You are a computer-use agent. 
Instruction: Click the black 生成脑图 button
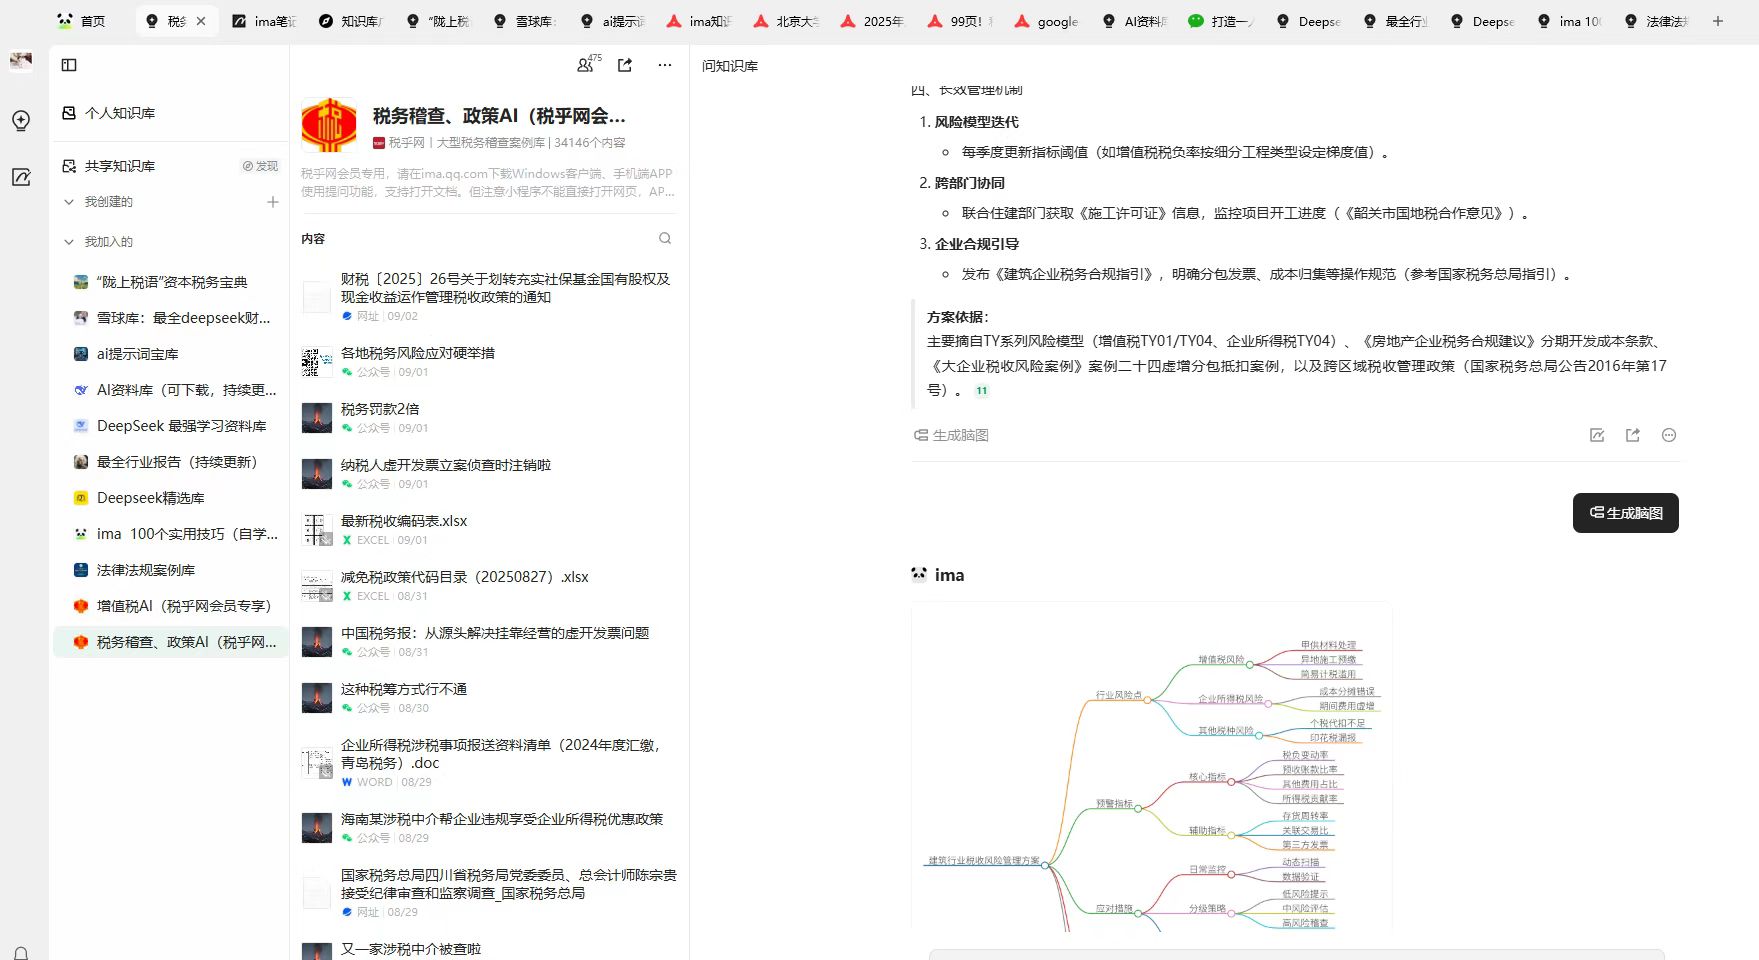[x=1625, y=513]
